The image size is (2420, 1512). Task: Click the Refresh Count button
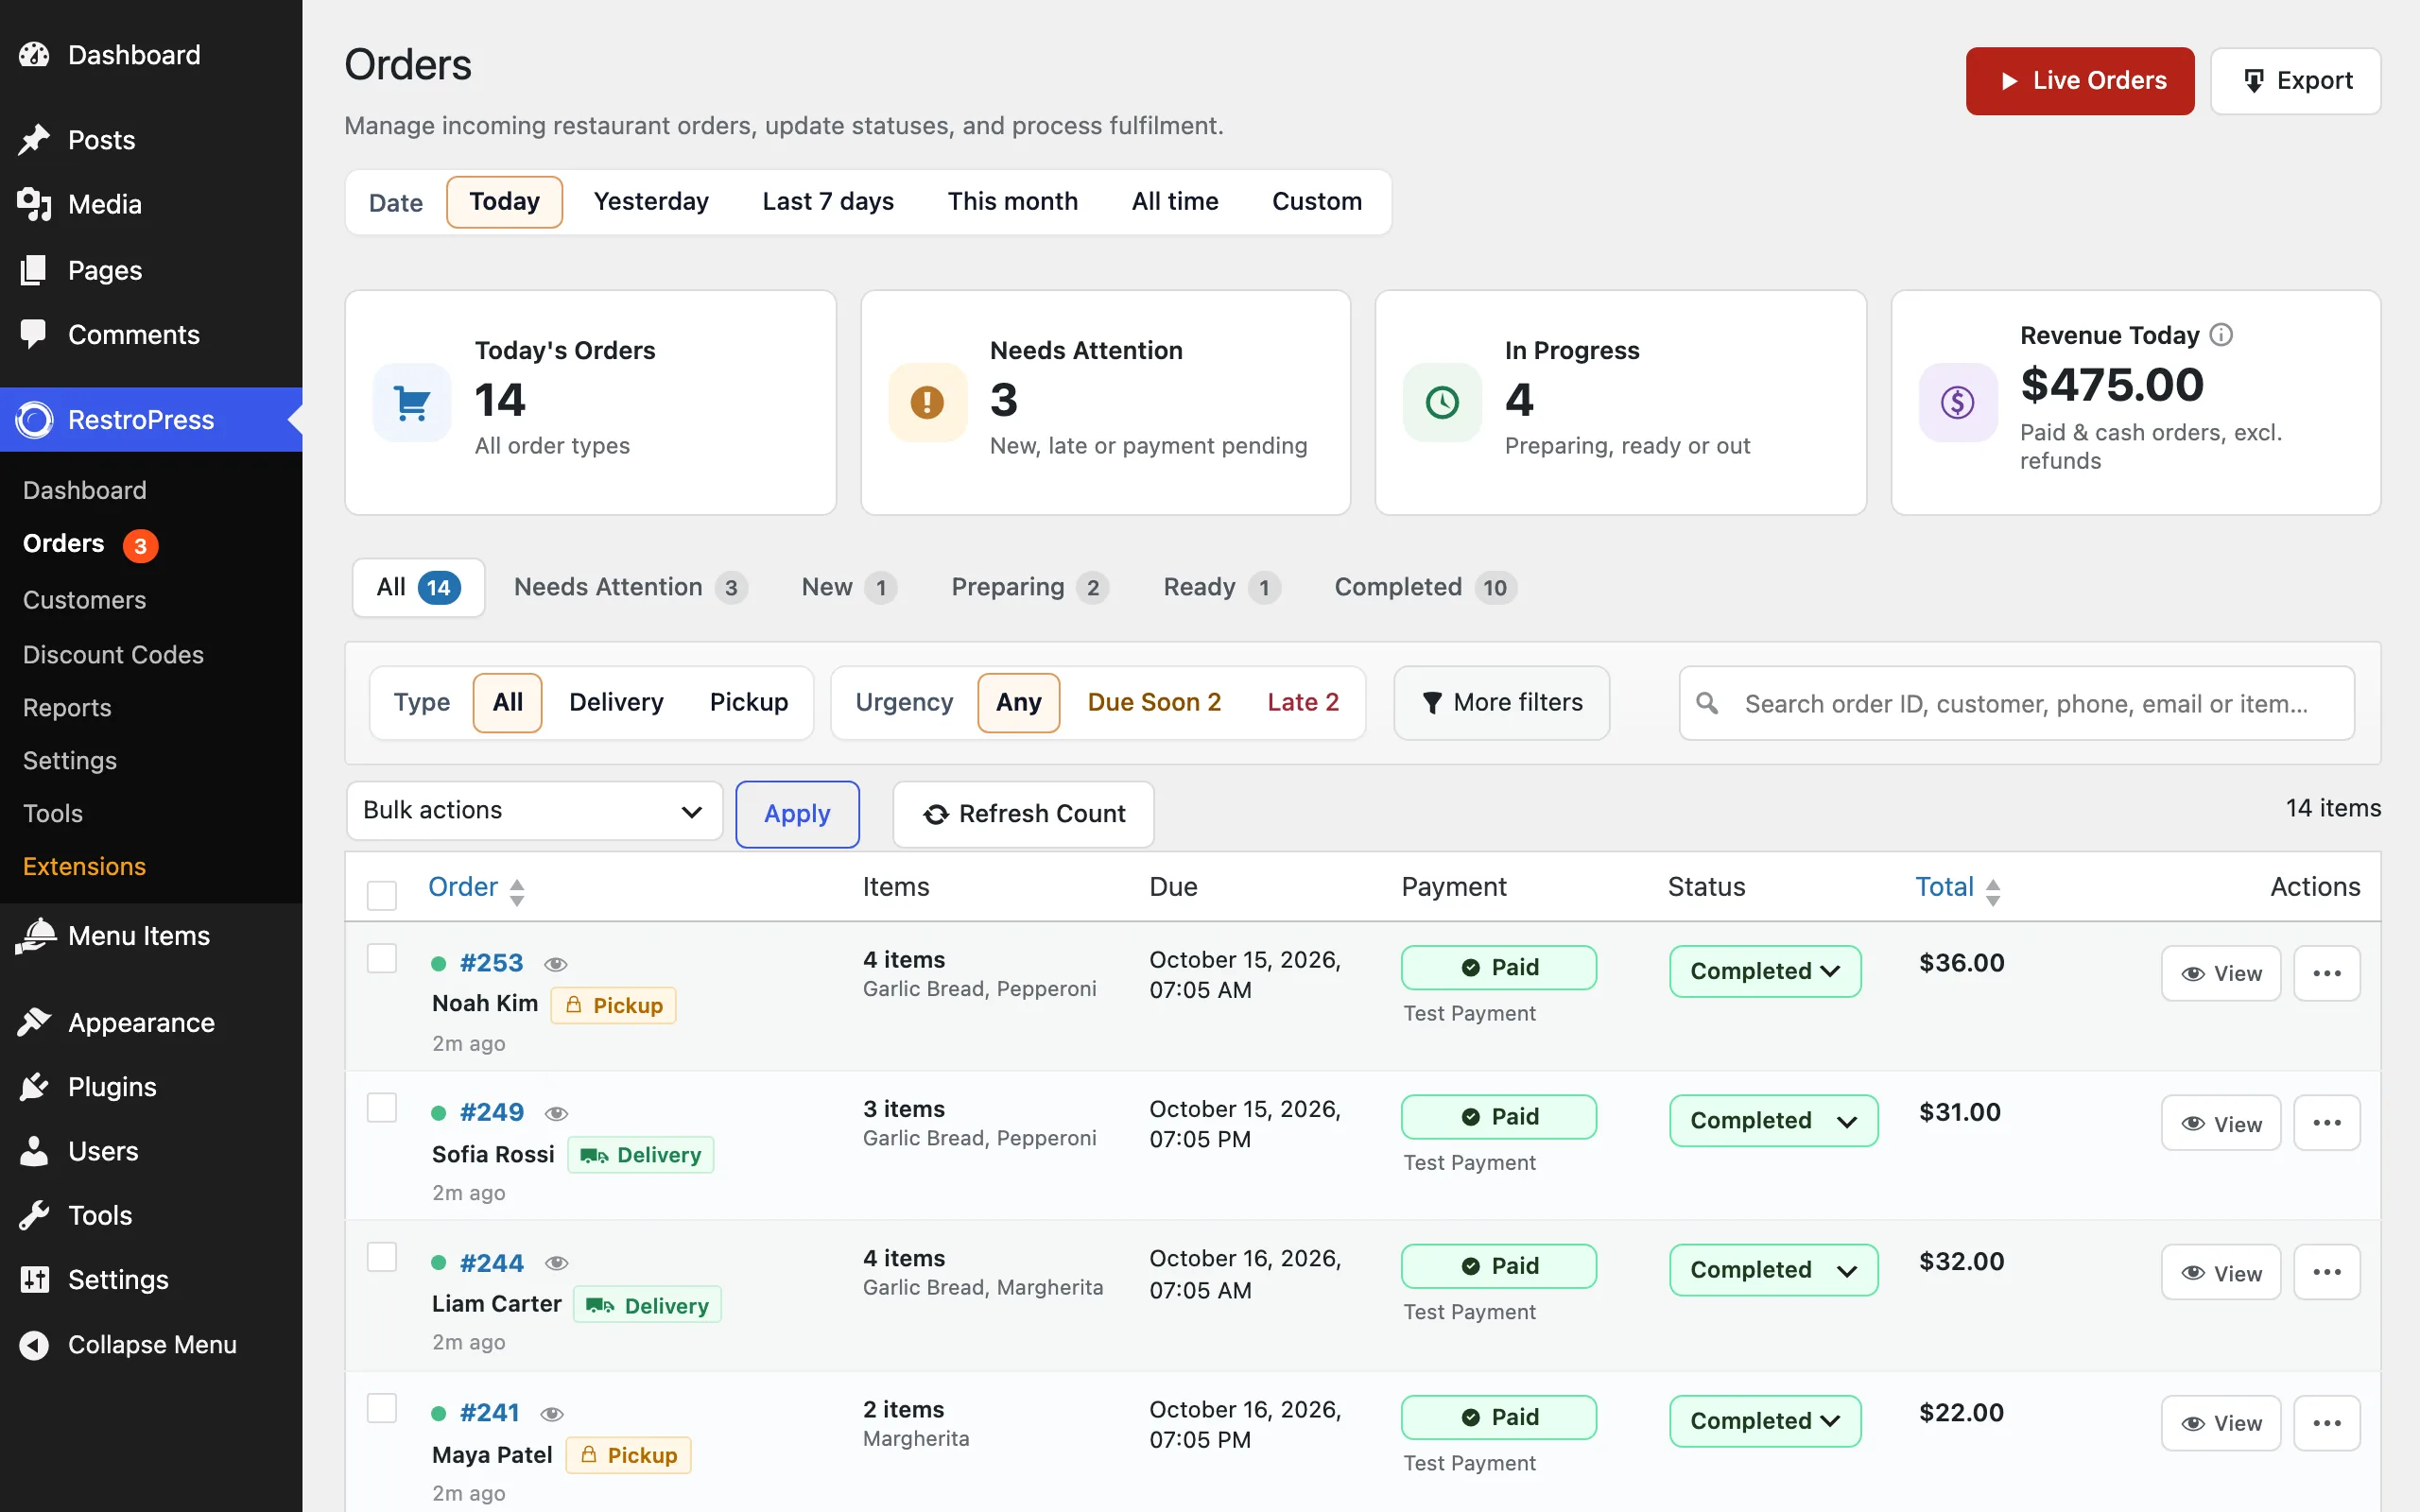[1023, 814]
